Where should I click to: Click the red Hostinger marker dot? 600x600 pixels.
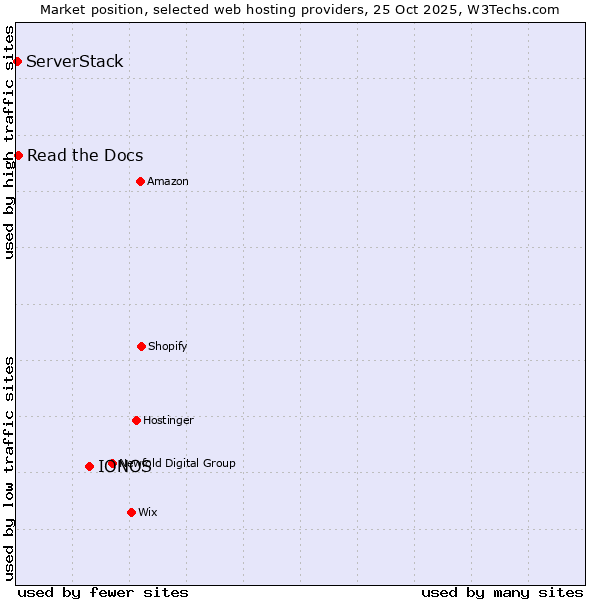coord(136,420)
